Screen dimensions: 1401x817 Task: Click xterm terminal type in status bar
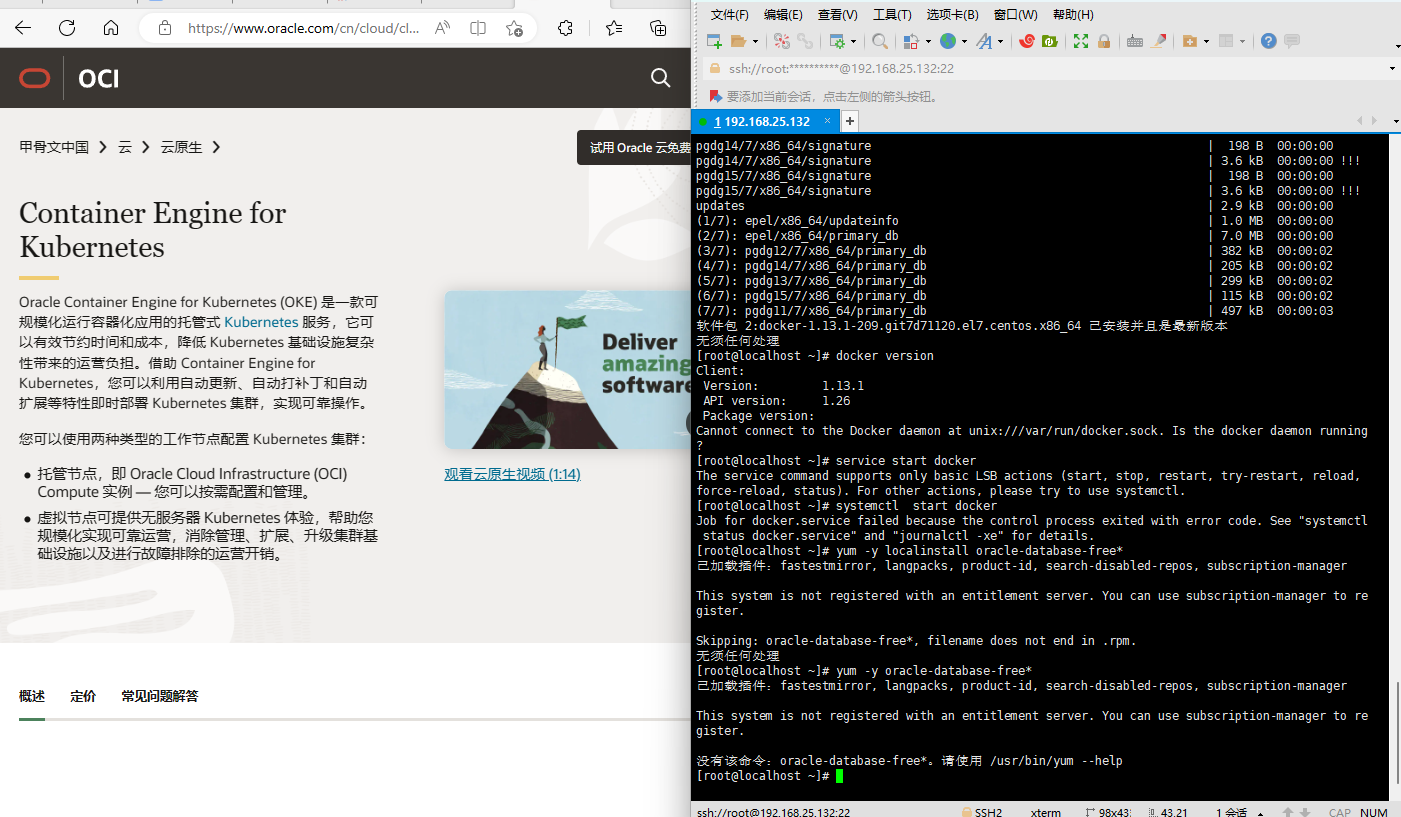pyautogui.click(x=1046, y=812)
